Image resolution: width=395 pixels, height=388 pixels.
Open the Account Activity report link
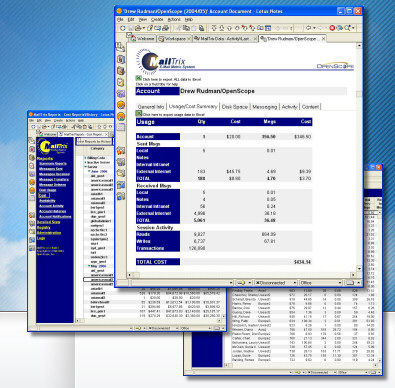[x=51, y=206]
